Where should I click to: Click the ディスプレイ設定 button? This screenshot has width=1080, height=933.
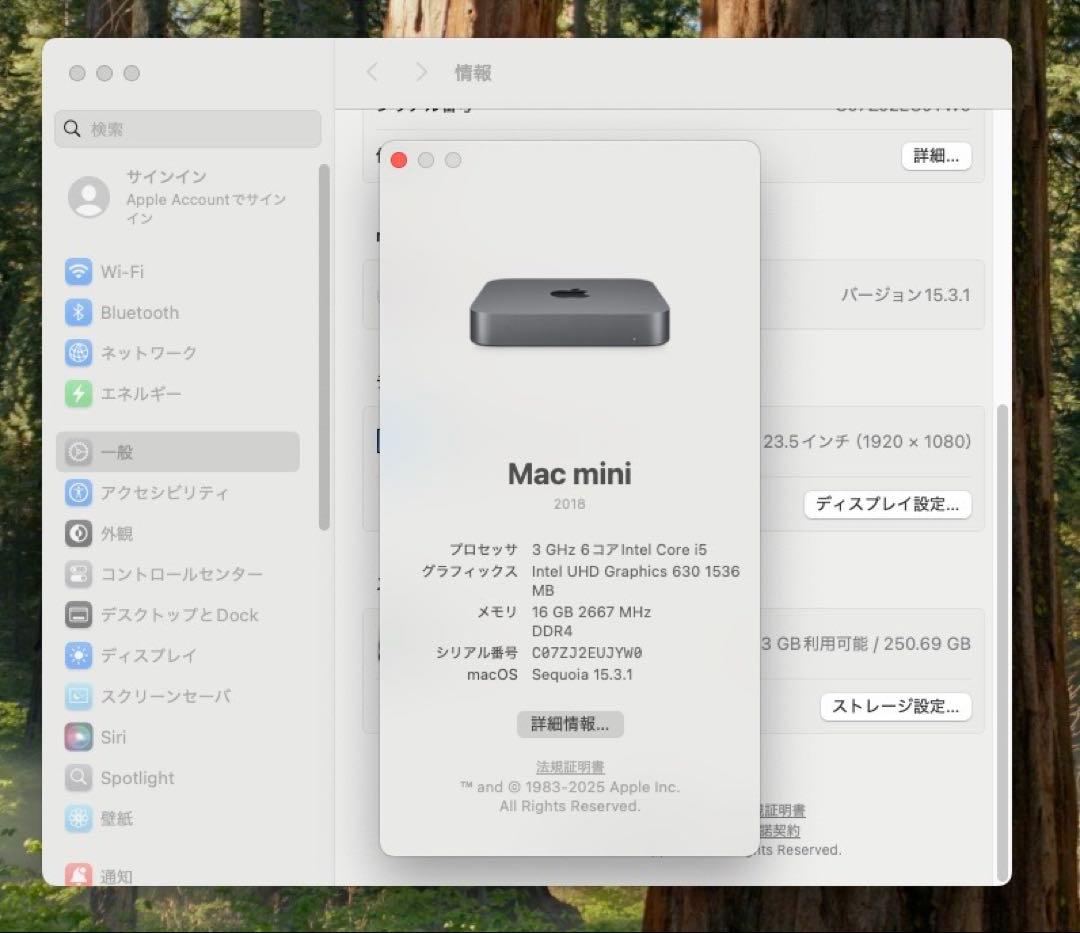point(887,505)
